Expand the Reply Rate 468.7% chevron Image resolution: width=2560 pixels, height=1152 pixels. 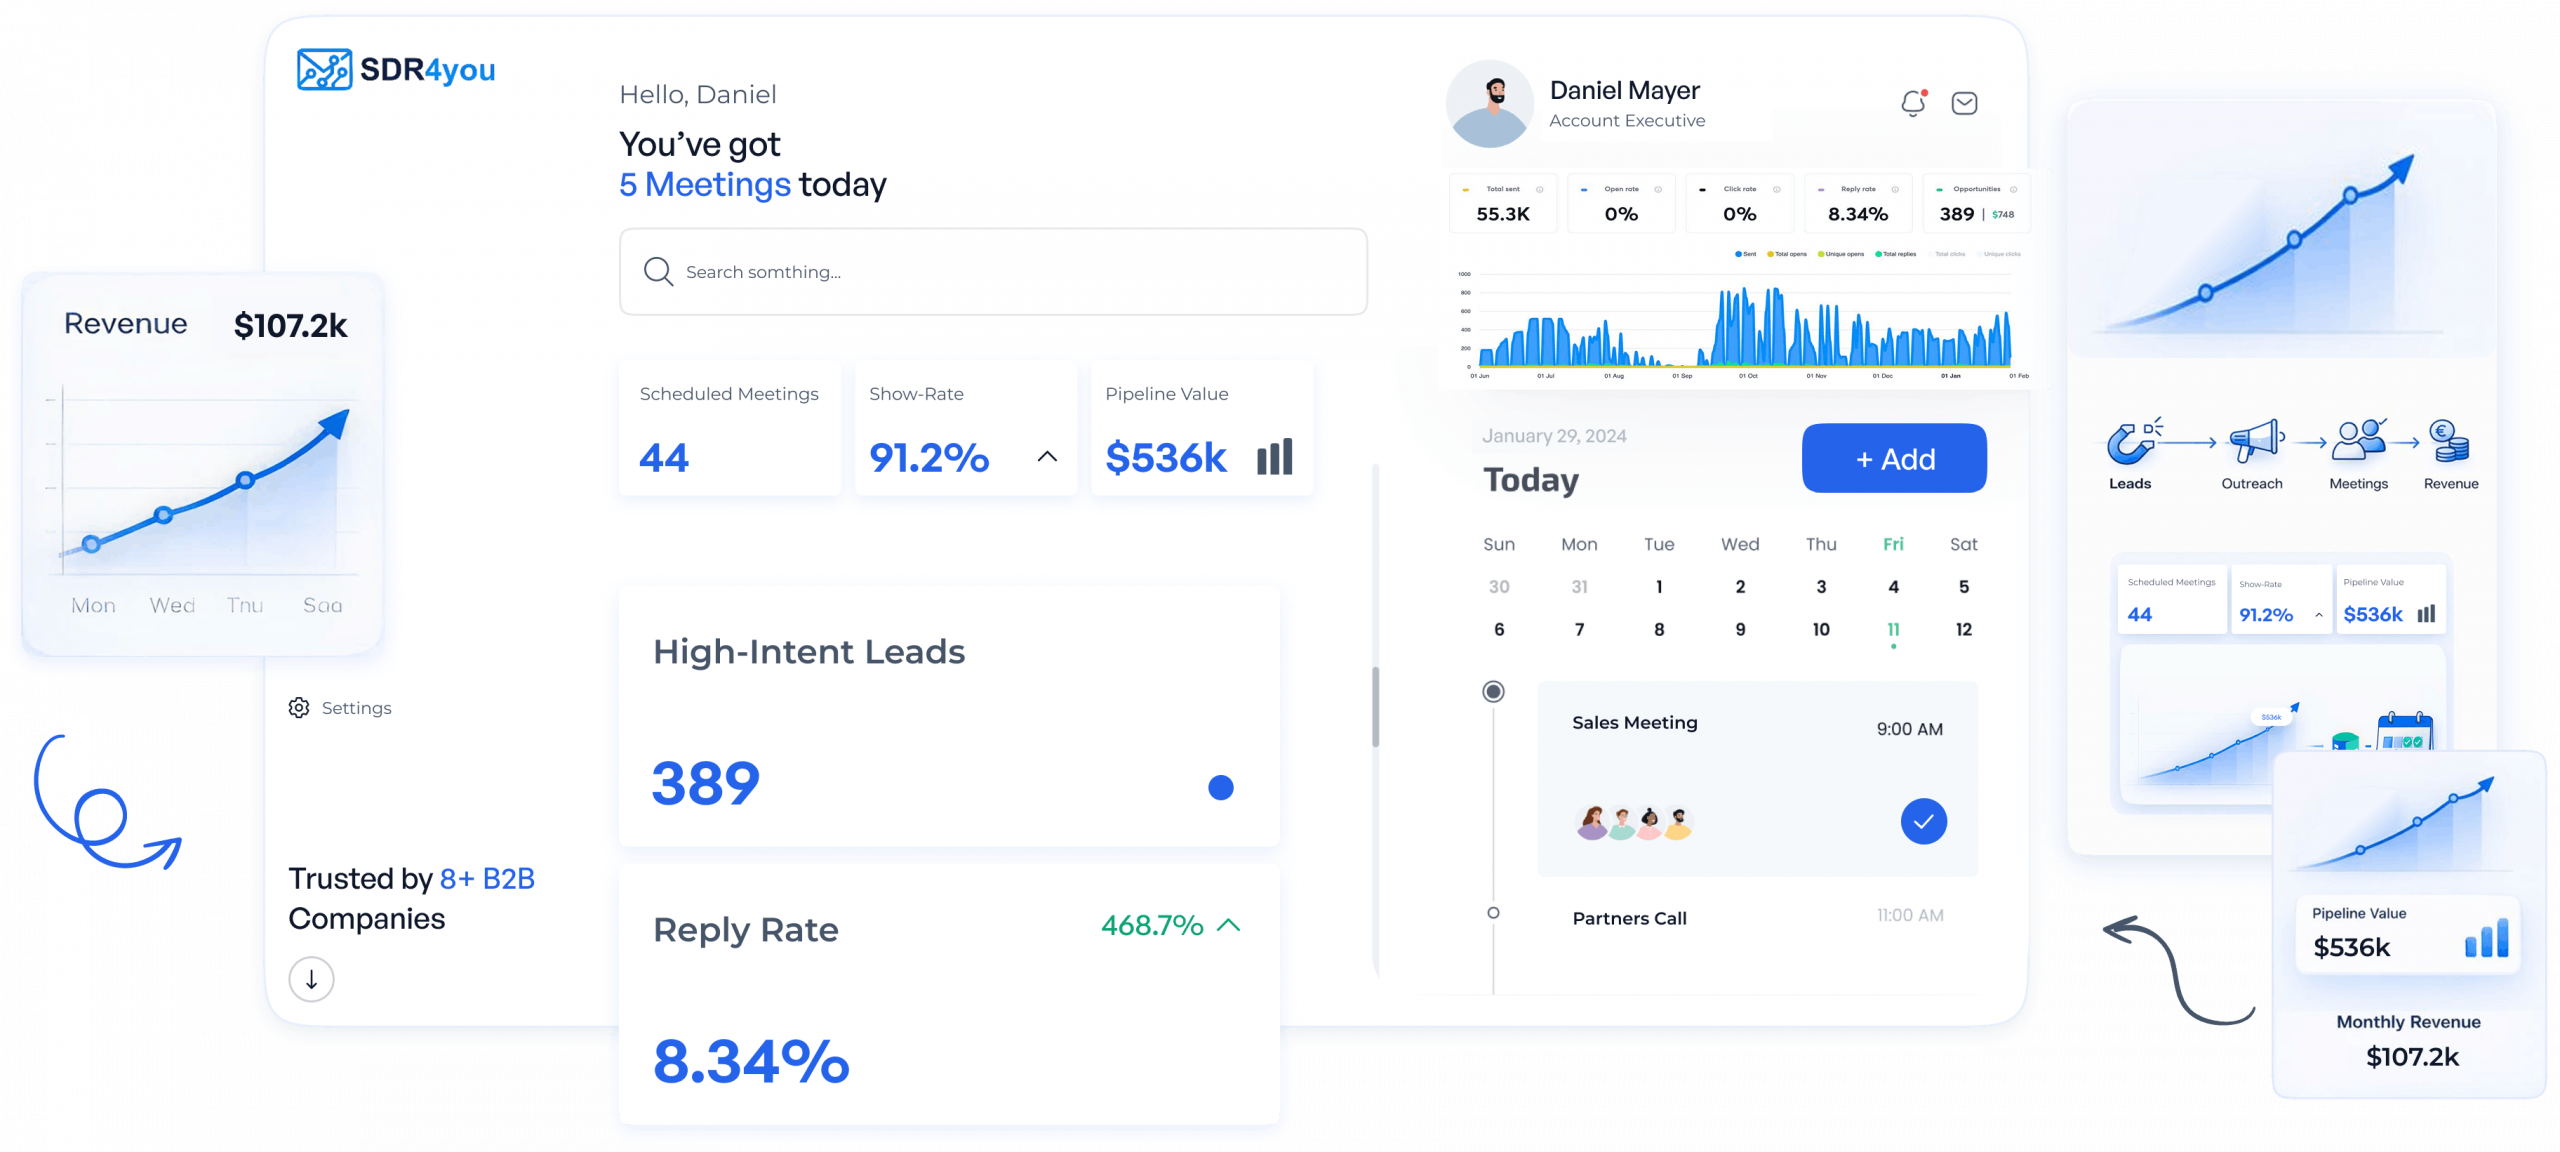tap(1229, 925)
